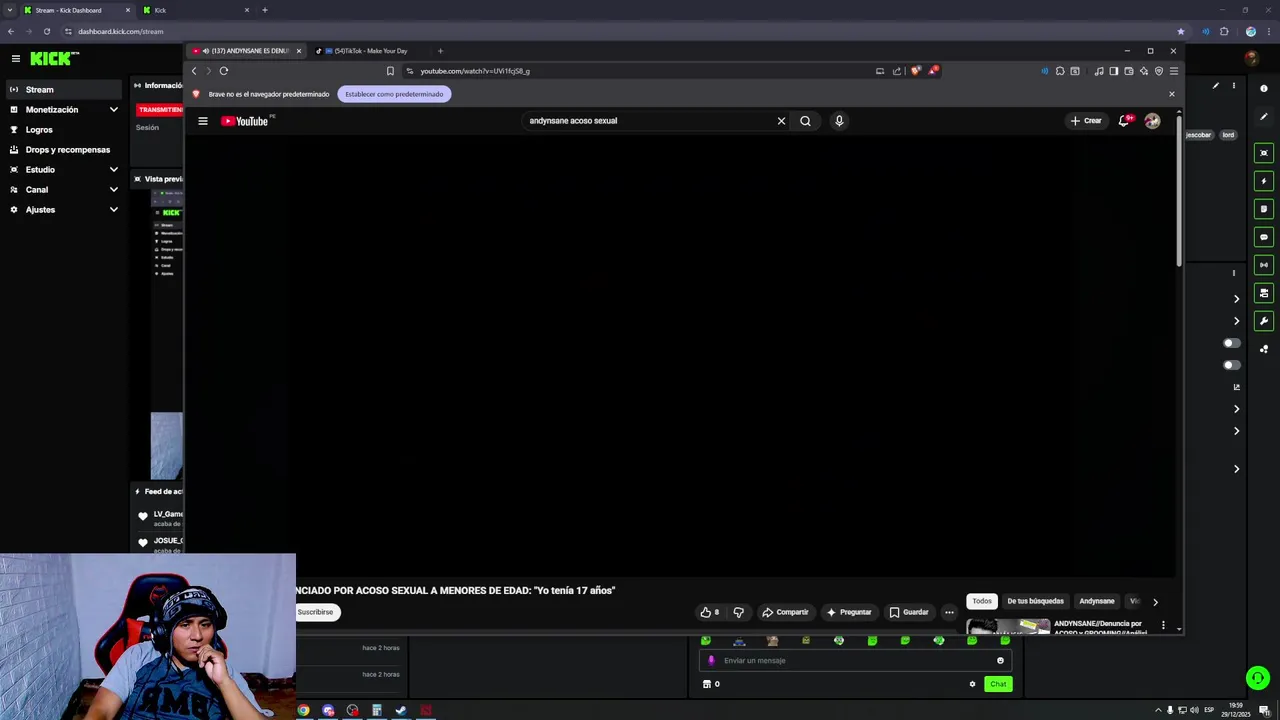The width and height of the screenshot is (1280, 720).
Task: Open Brave Leo AI sparkle icon
Action: (1144, 71)
